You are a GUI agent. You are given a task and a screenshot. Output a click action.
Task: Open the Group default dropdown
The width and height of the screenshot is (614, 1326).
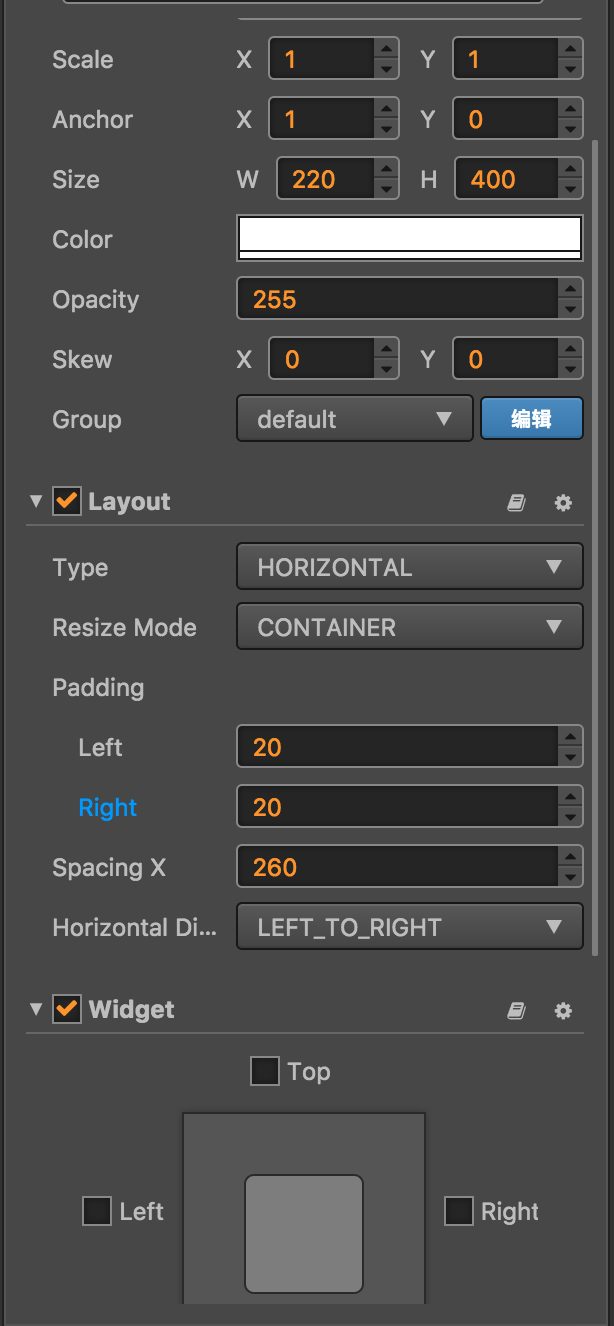[x=354, y=419]
